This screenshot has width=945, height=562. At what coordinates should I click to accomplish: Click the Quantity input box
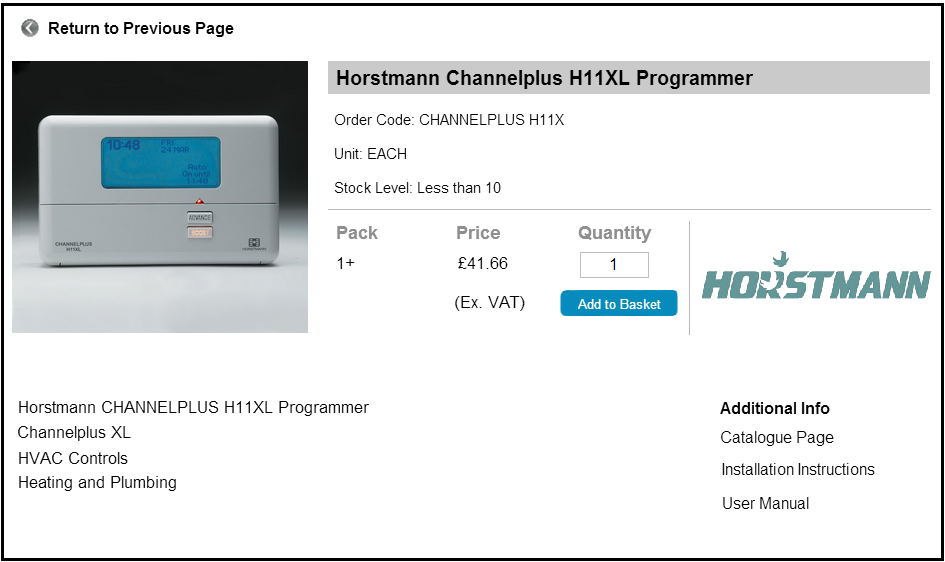614,265
